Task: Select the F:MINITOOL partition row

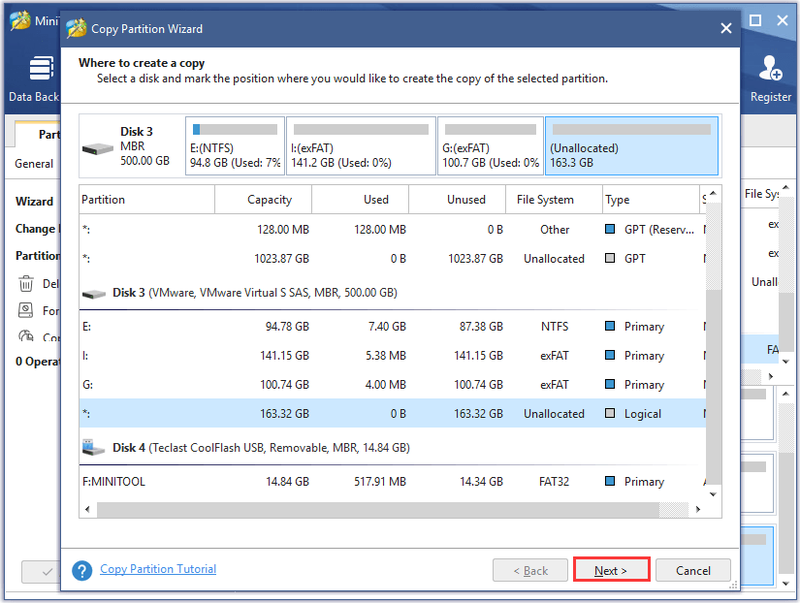Action: click(x=392, y=482)
